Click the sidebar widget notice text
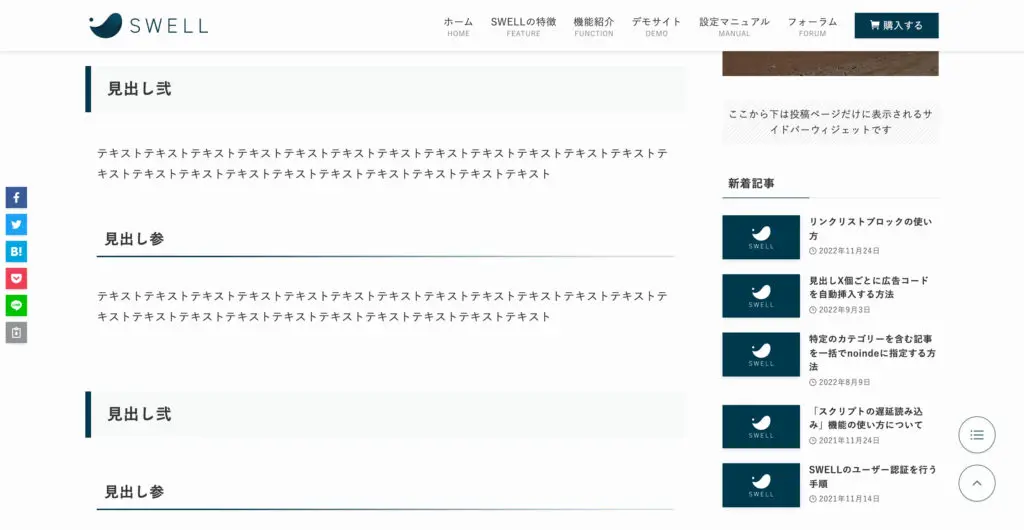Screen dimensions: 1024x530 click(x=830, y=121)
